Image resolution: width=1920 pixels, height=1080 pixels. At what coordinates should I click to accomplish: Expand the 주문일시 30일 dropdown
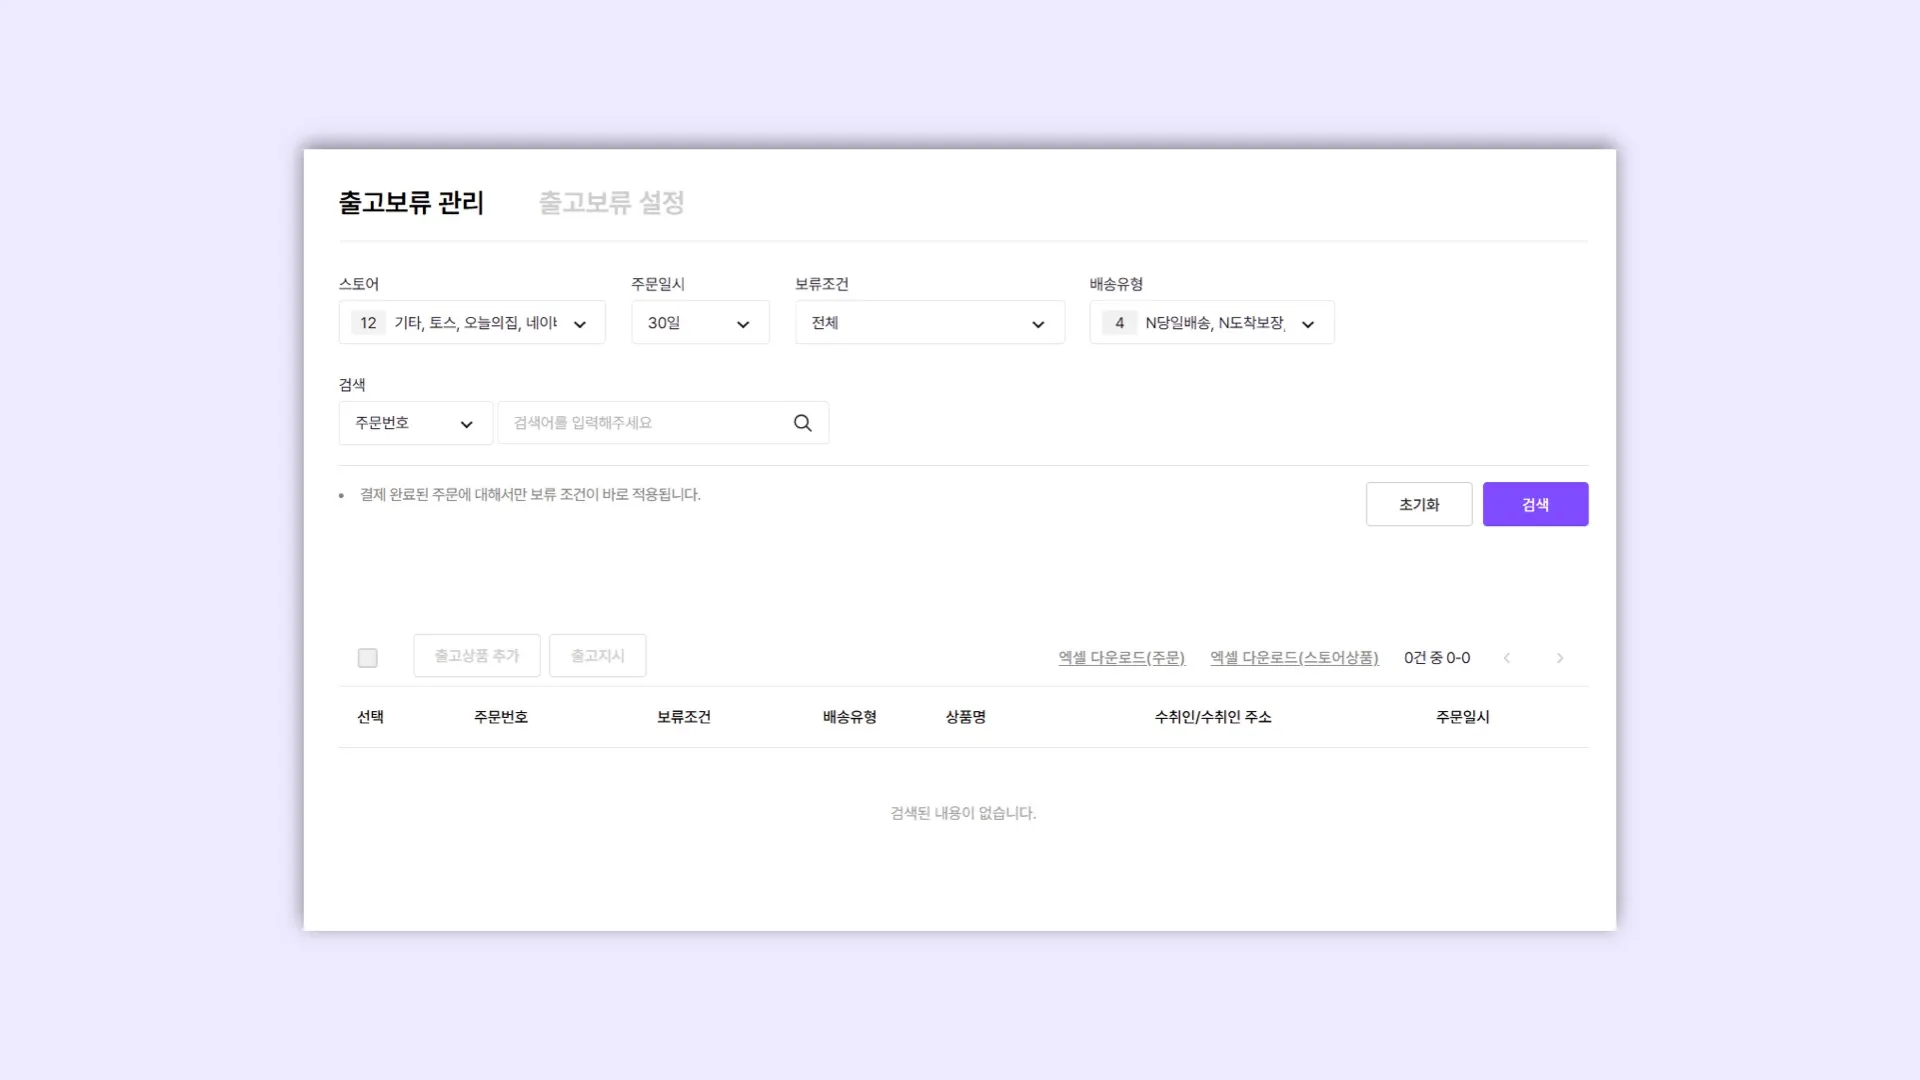click(699, 323)
